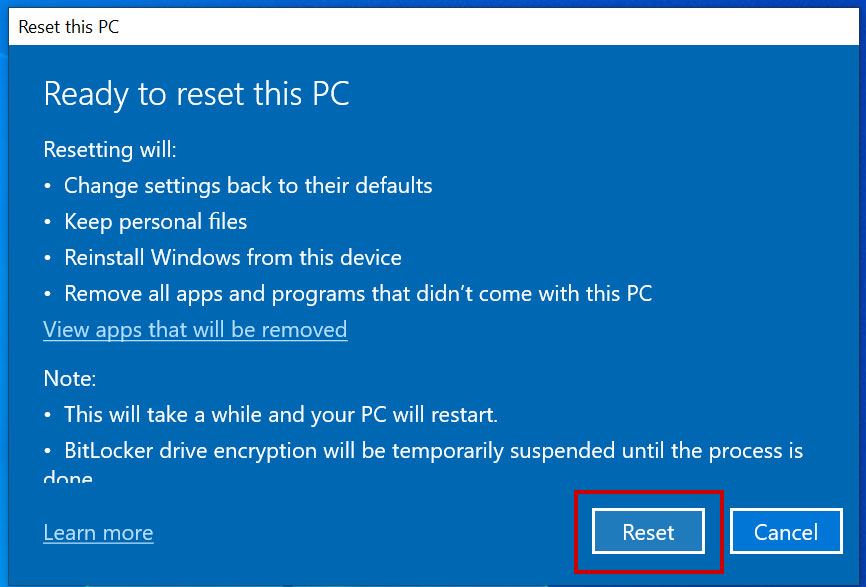Click bullet beside 'Change settings back' line
866x587 pixels.
[48, 187]
